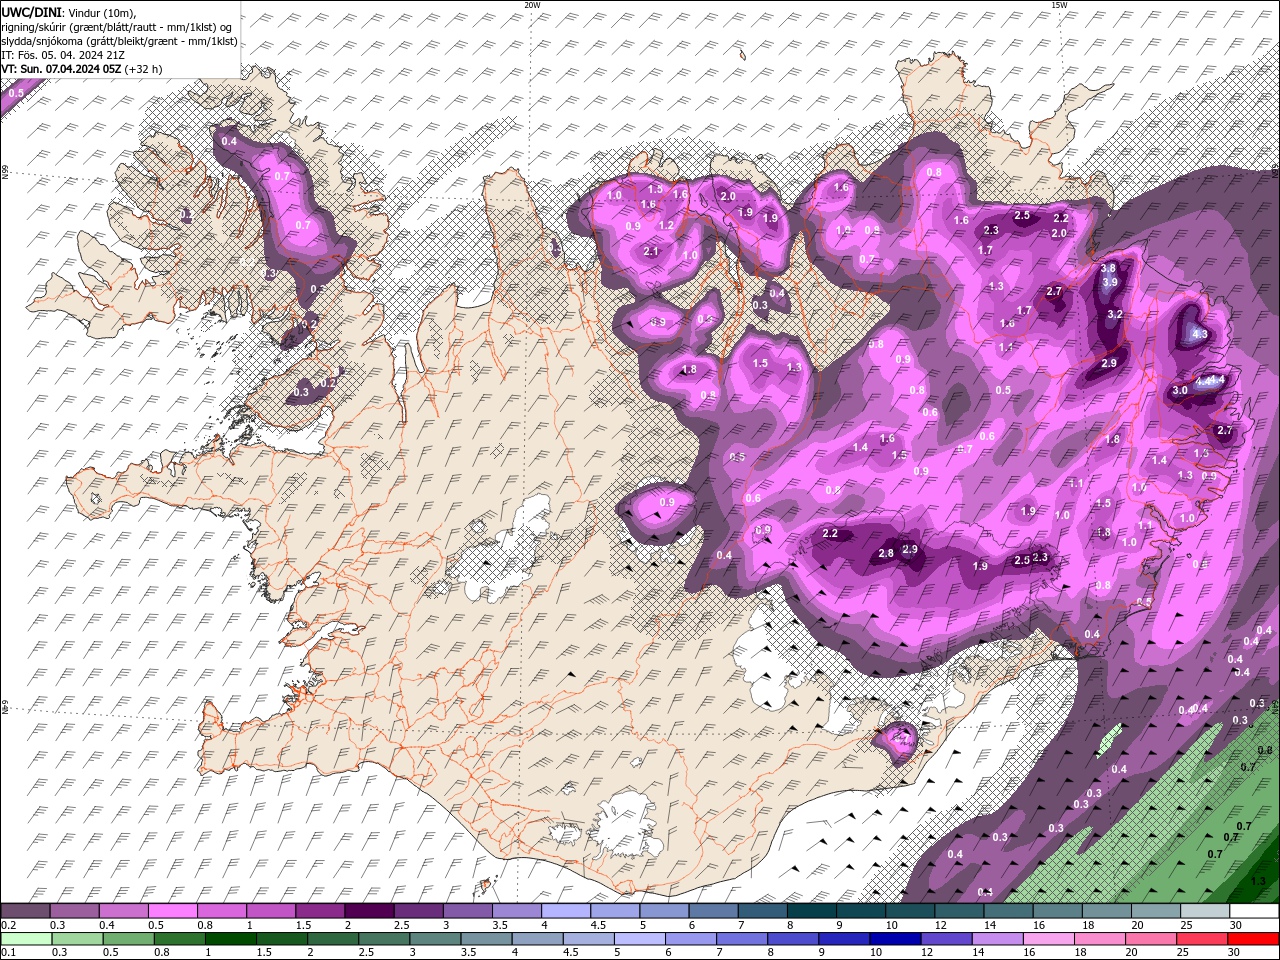
Task: Pick the royal blue 8 swatch, lower legend row
Action: (793, 938)
